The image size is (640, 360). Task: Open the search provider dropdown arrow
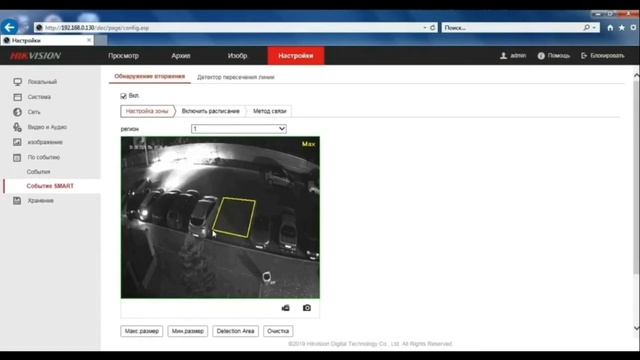pyautogui.click(x=594, y=27)
